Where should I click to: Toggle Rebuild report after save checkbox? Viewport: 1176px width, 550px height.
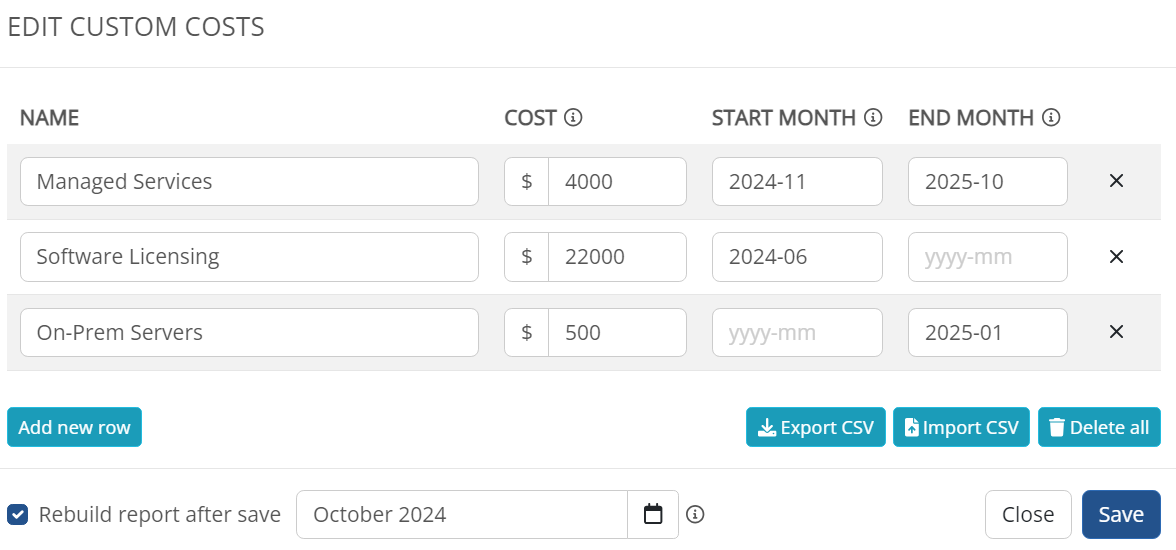(17, 515)
